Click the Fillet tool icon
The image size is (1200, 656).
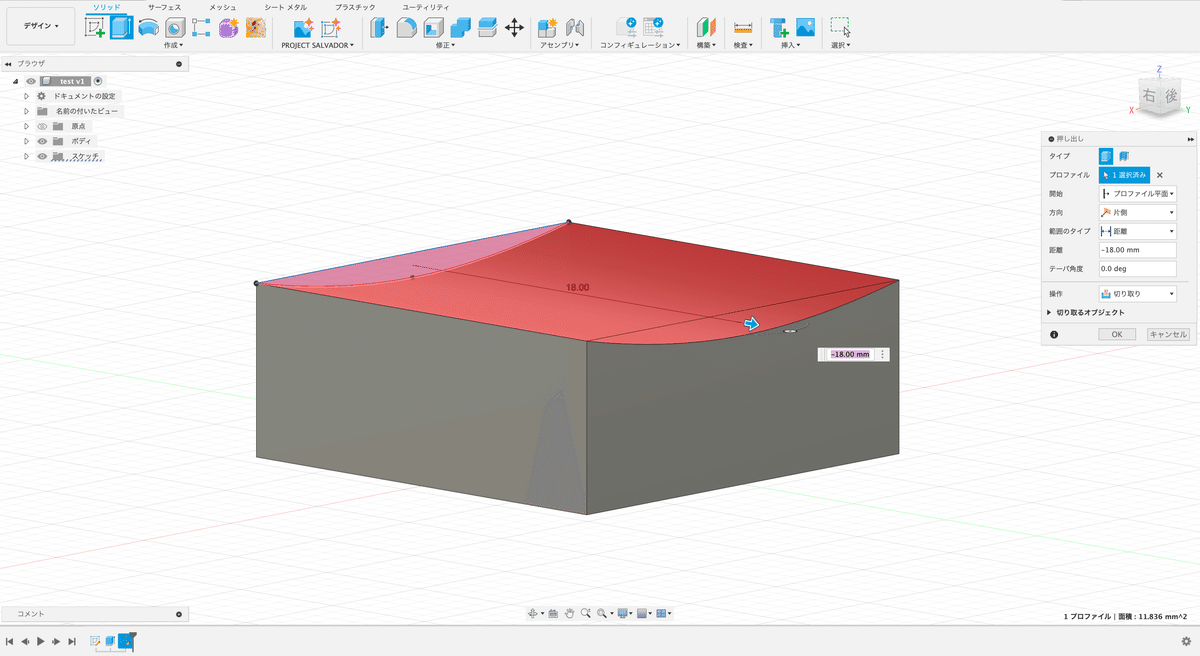[407, 28]
